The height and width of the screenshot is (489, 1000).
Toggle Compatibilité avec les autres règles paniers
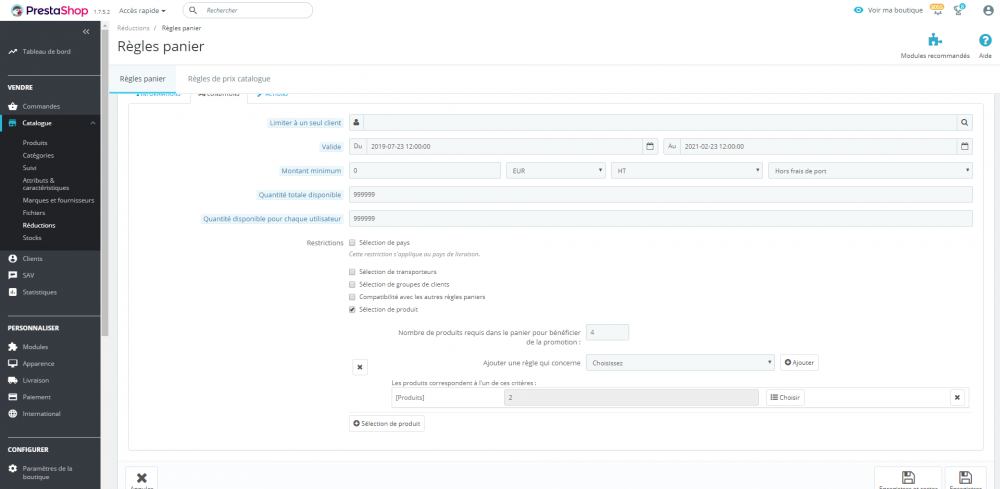(352, 297)
